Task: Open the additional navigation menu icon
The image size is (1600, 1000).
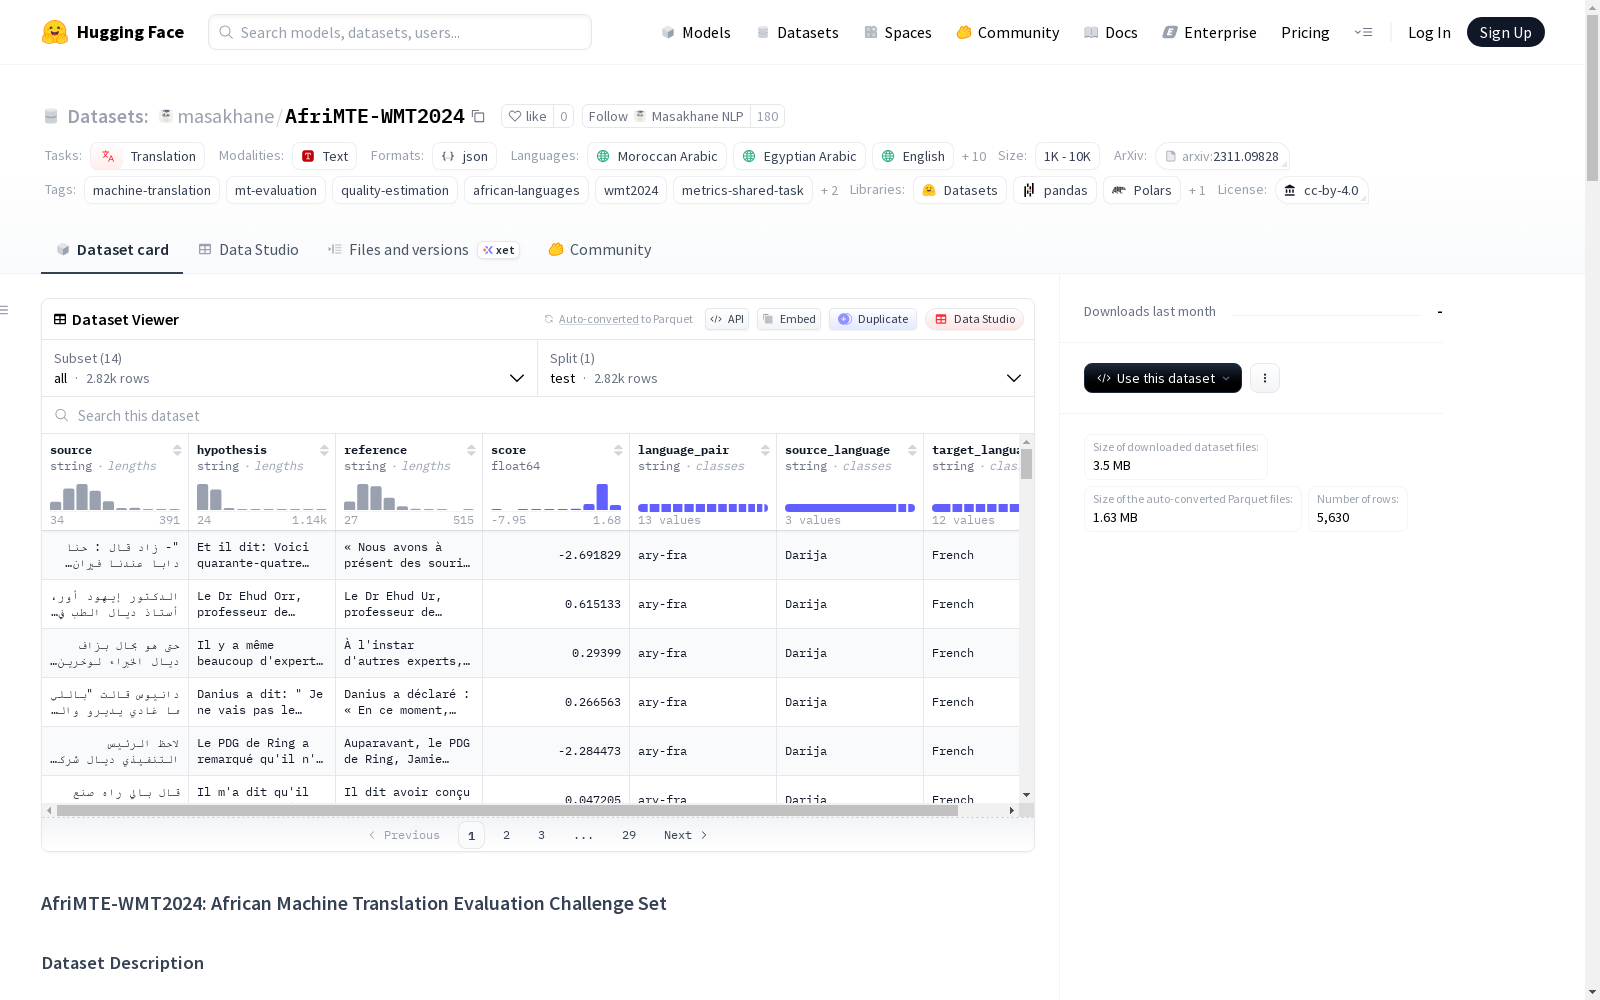Action: (1363, 32)
